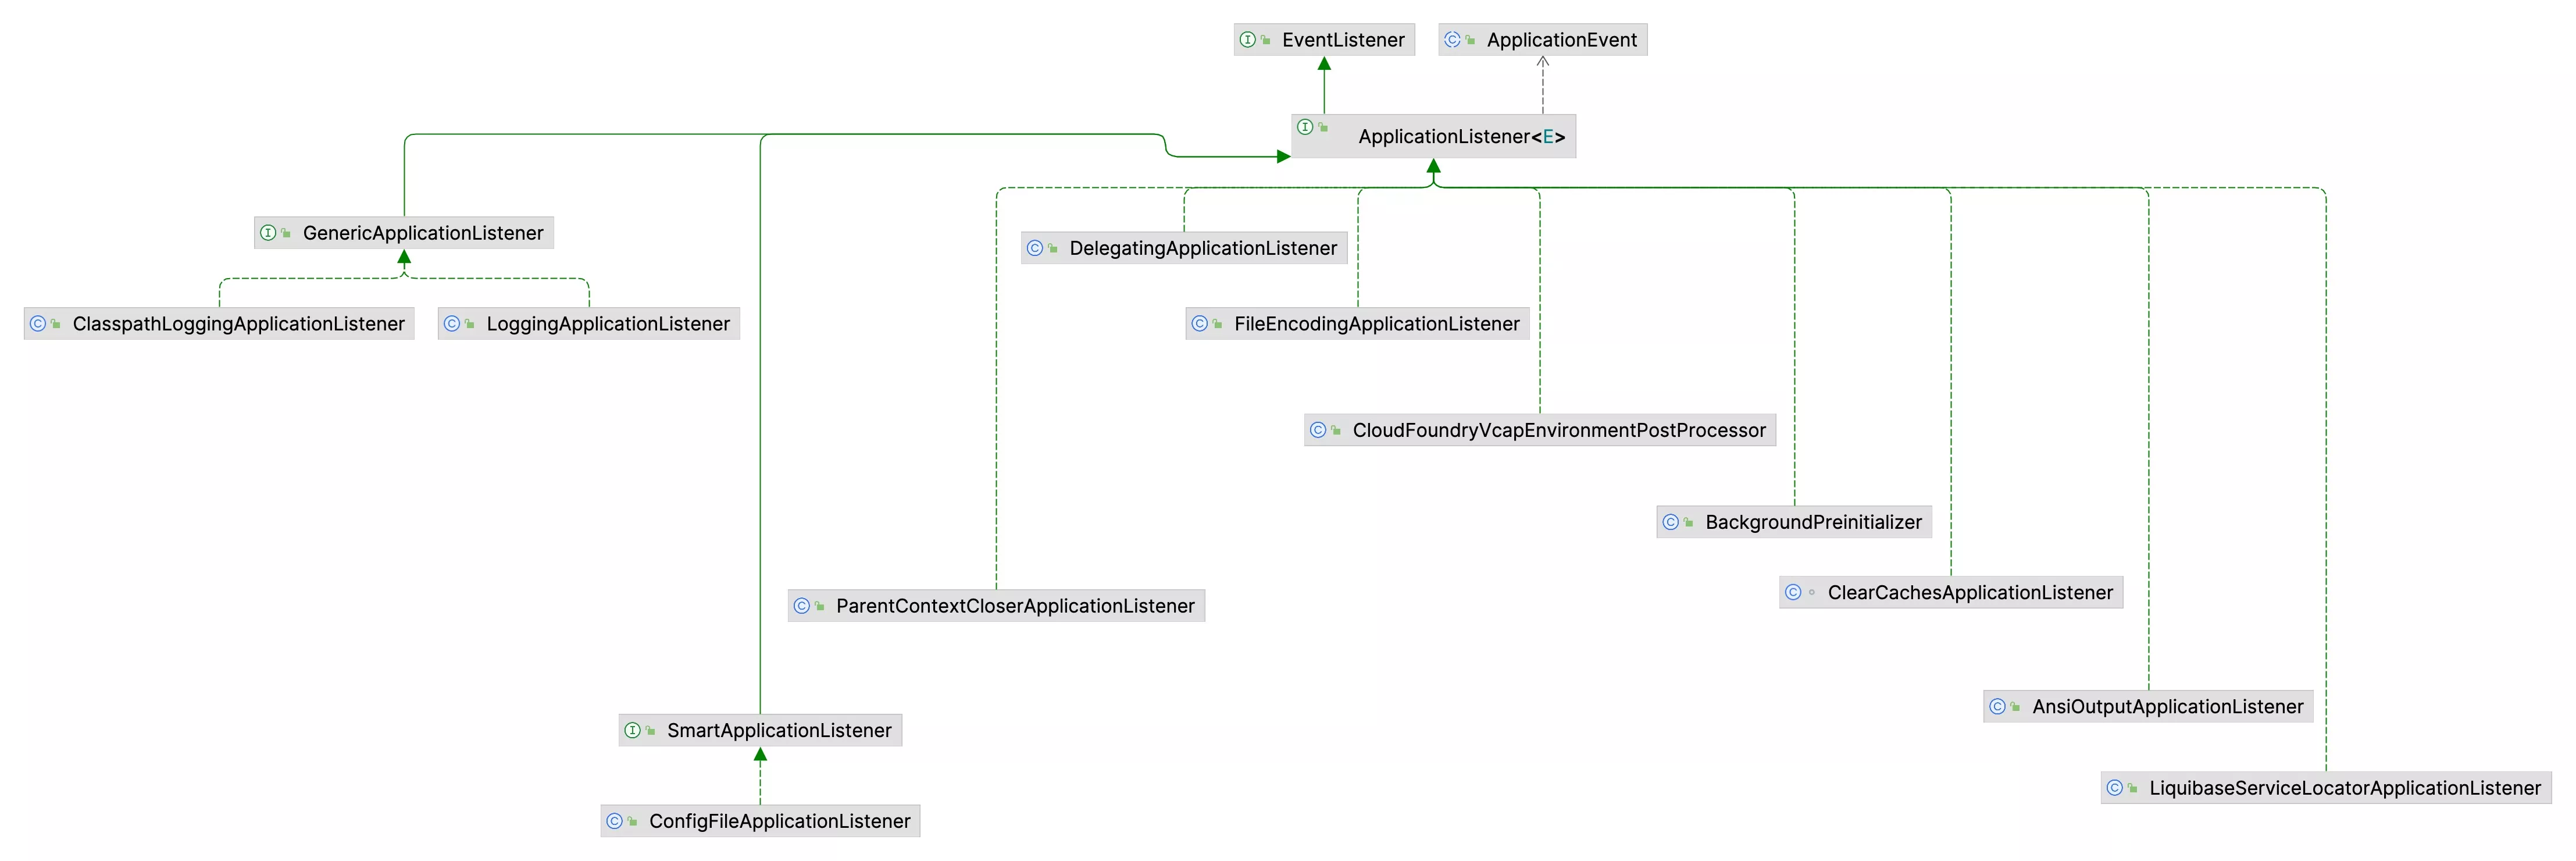
Task: Select ClearCachesApplicationListener node
Action: 1951,592
